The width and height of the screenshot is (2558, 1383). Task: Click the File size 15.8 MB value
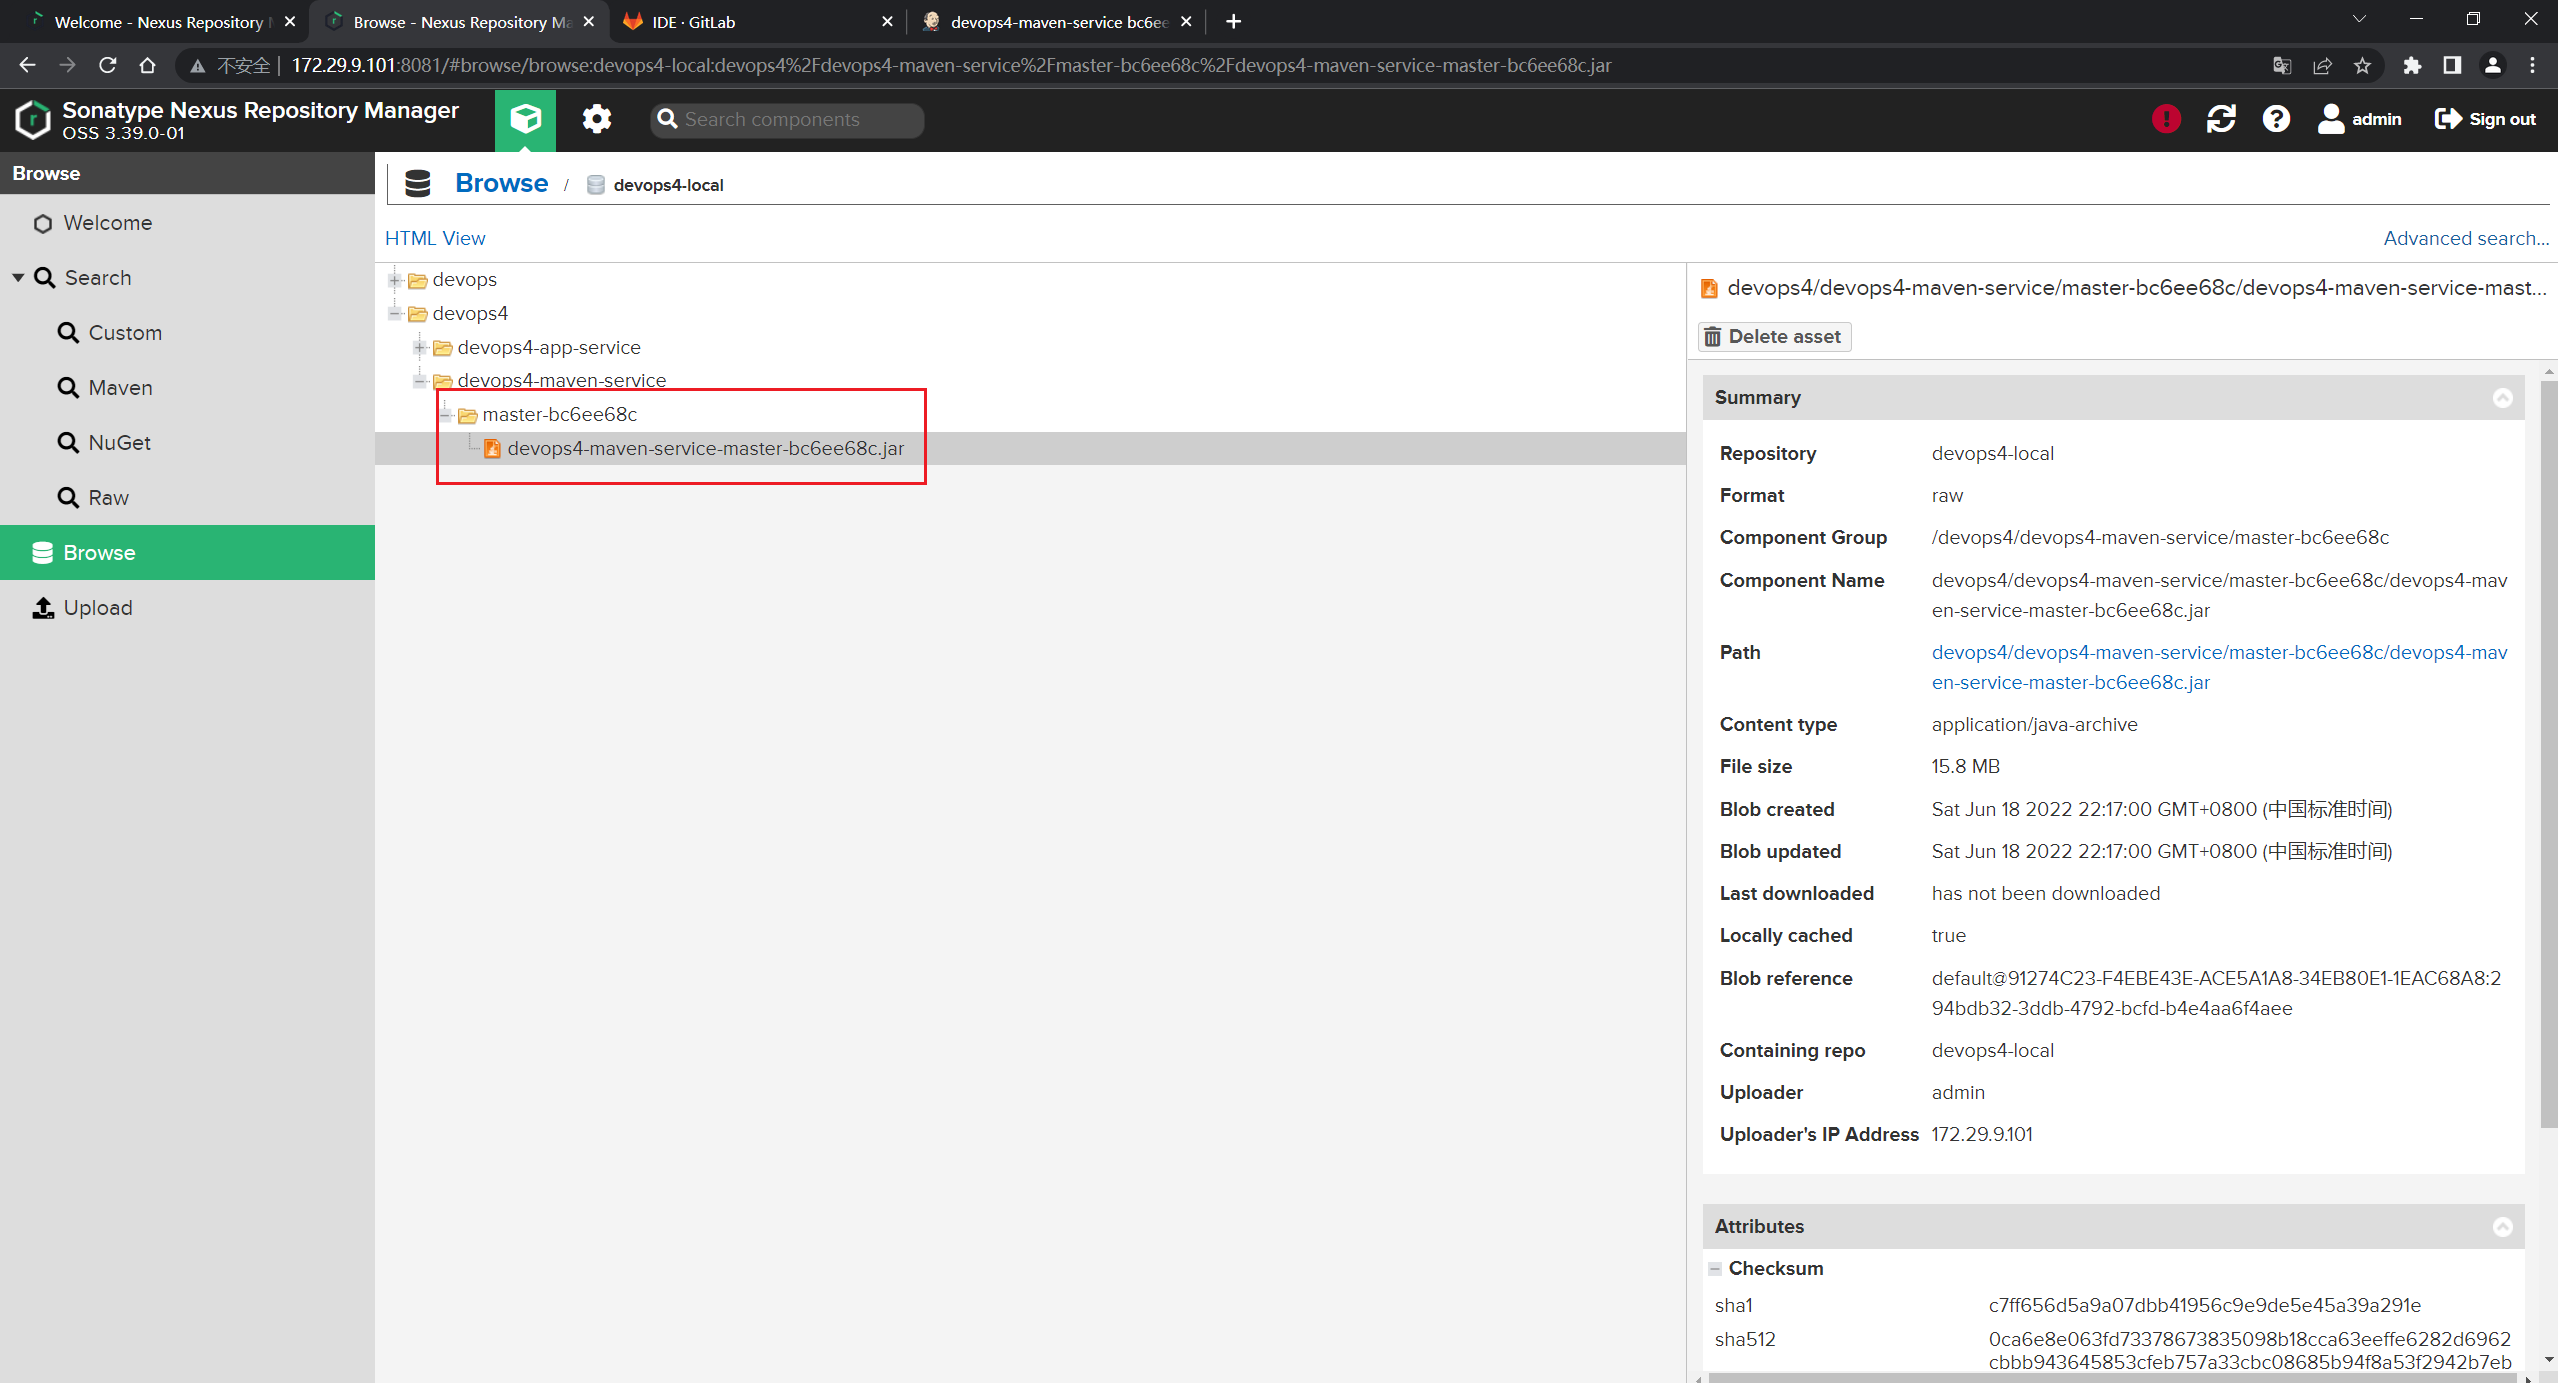1965,767
